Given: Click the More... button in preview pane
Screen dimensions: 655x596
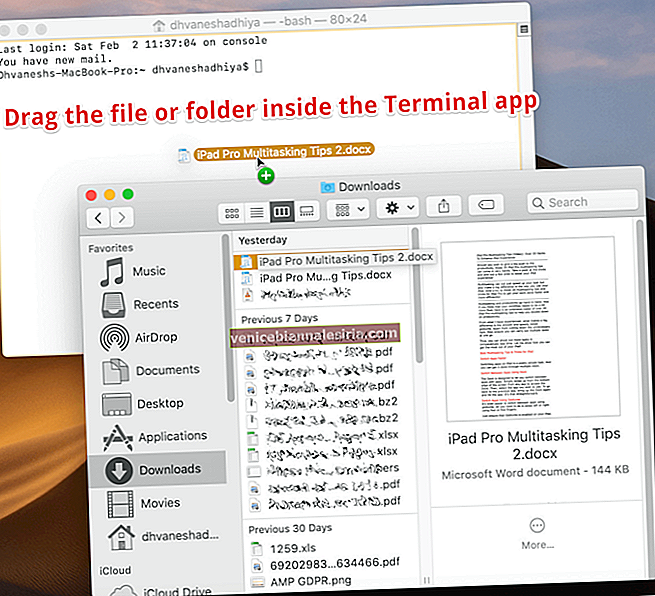Looking at the screenshot, I should 537,534.
